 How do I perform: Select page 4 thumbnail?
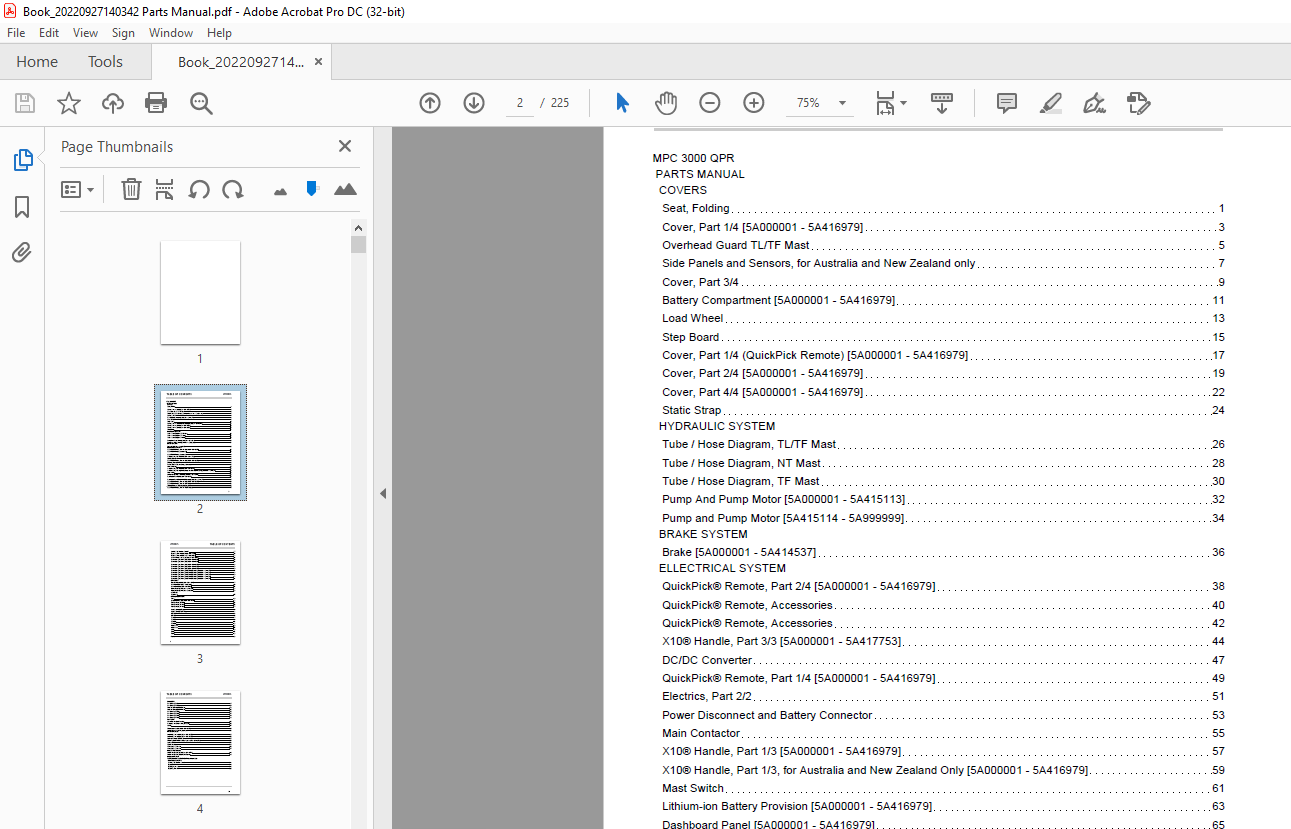tap(200, 743)
